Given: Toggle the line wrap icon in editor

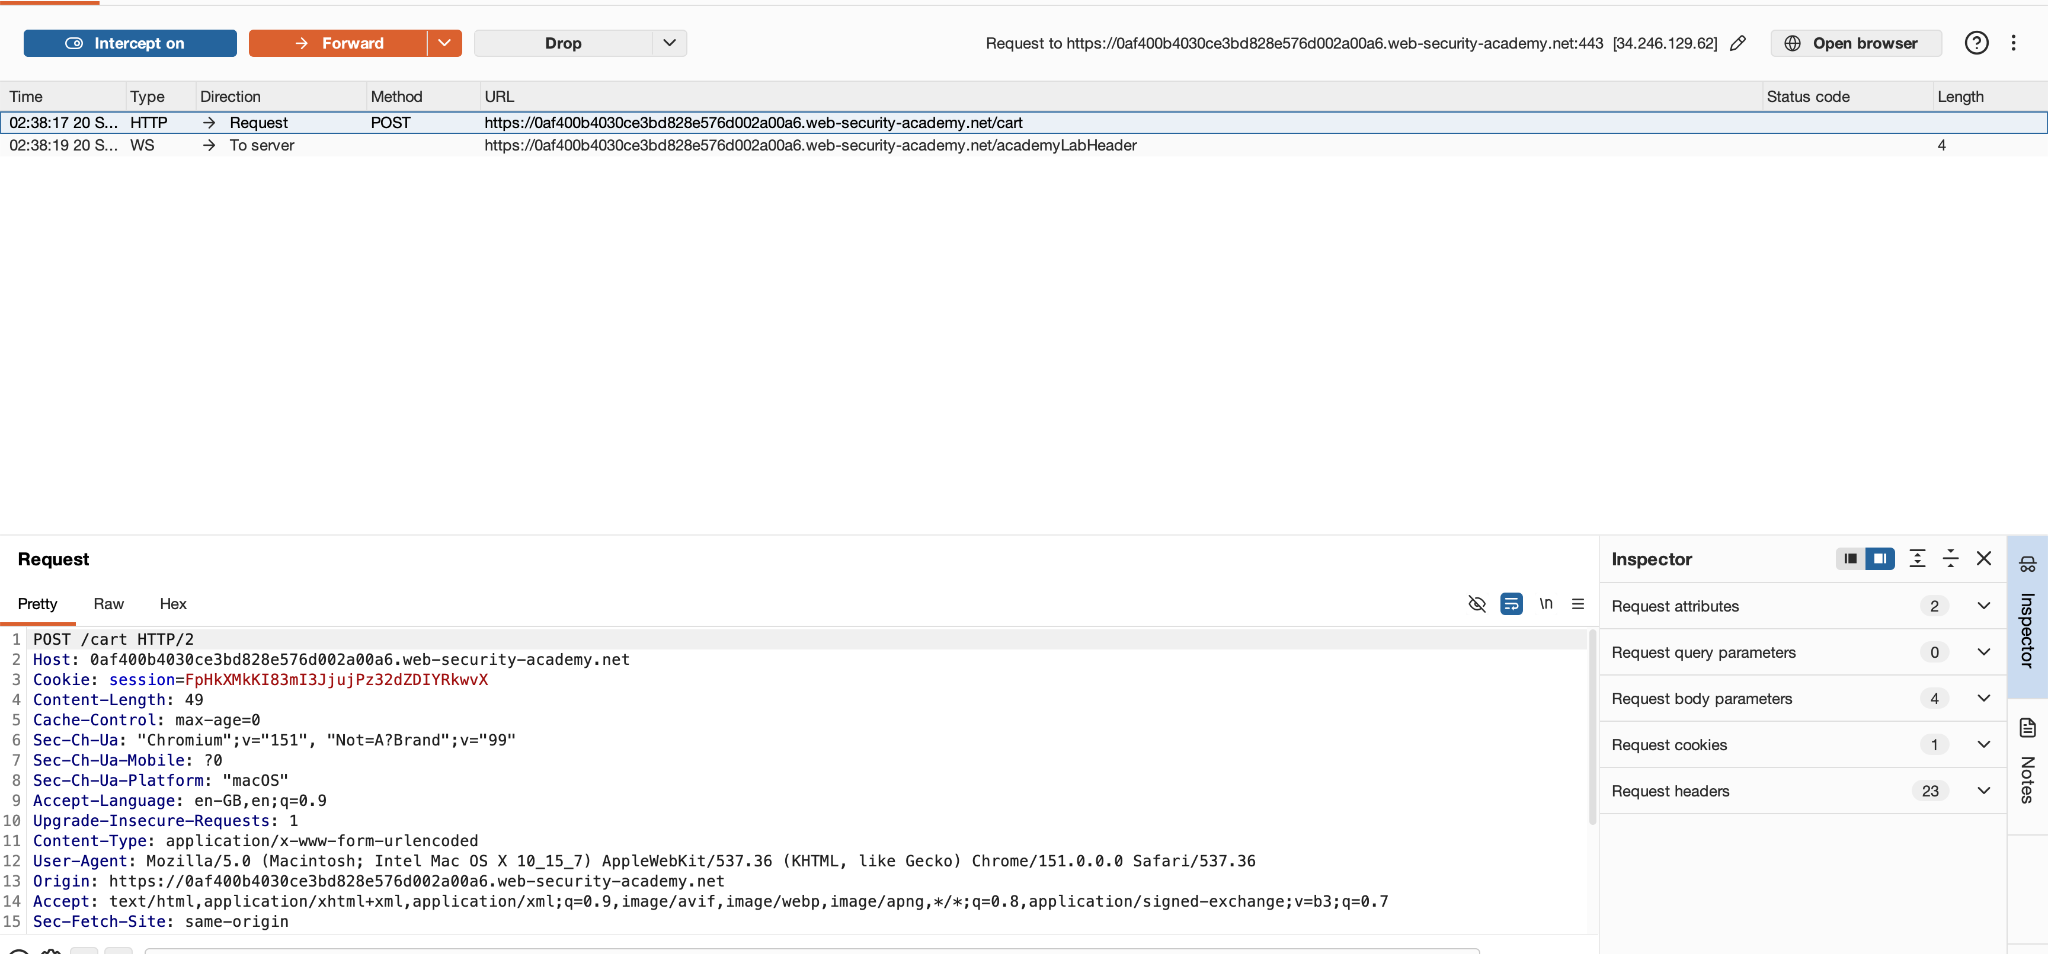Looking at the screenshot, I should point(1511,604).
